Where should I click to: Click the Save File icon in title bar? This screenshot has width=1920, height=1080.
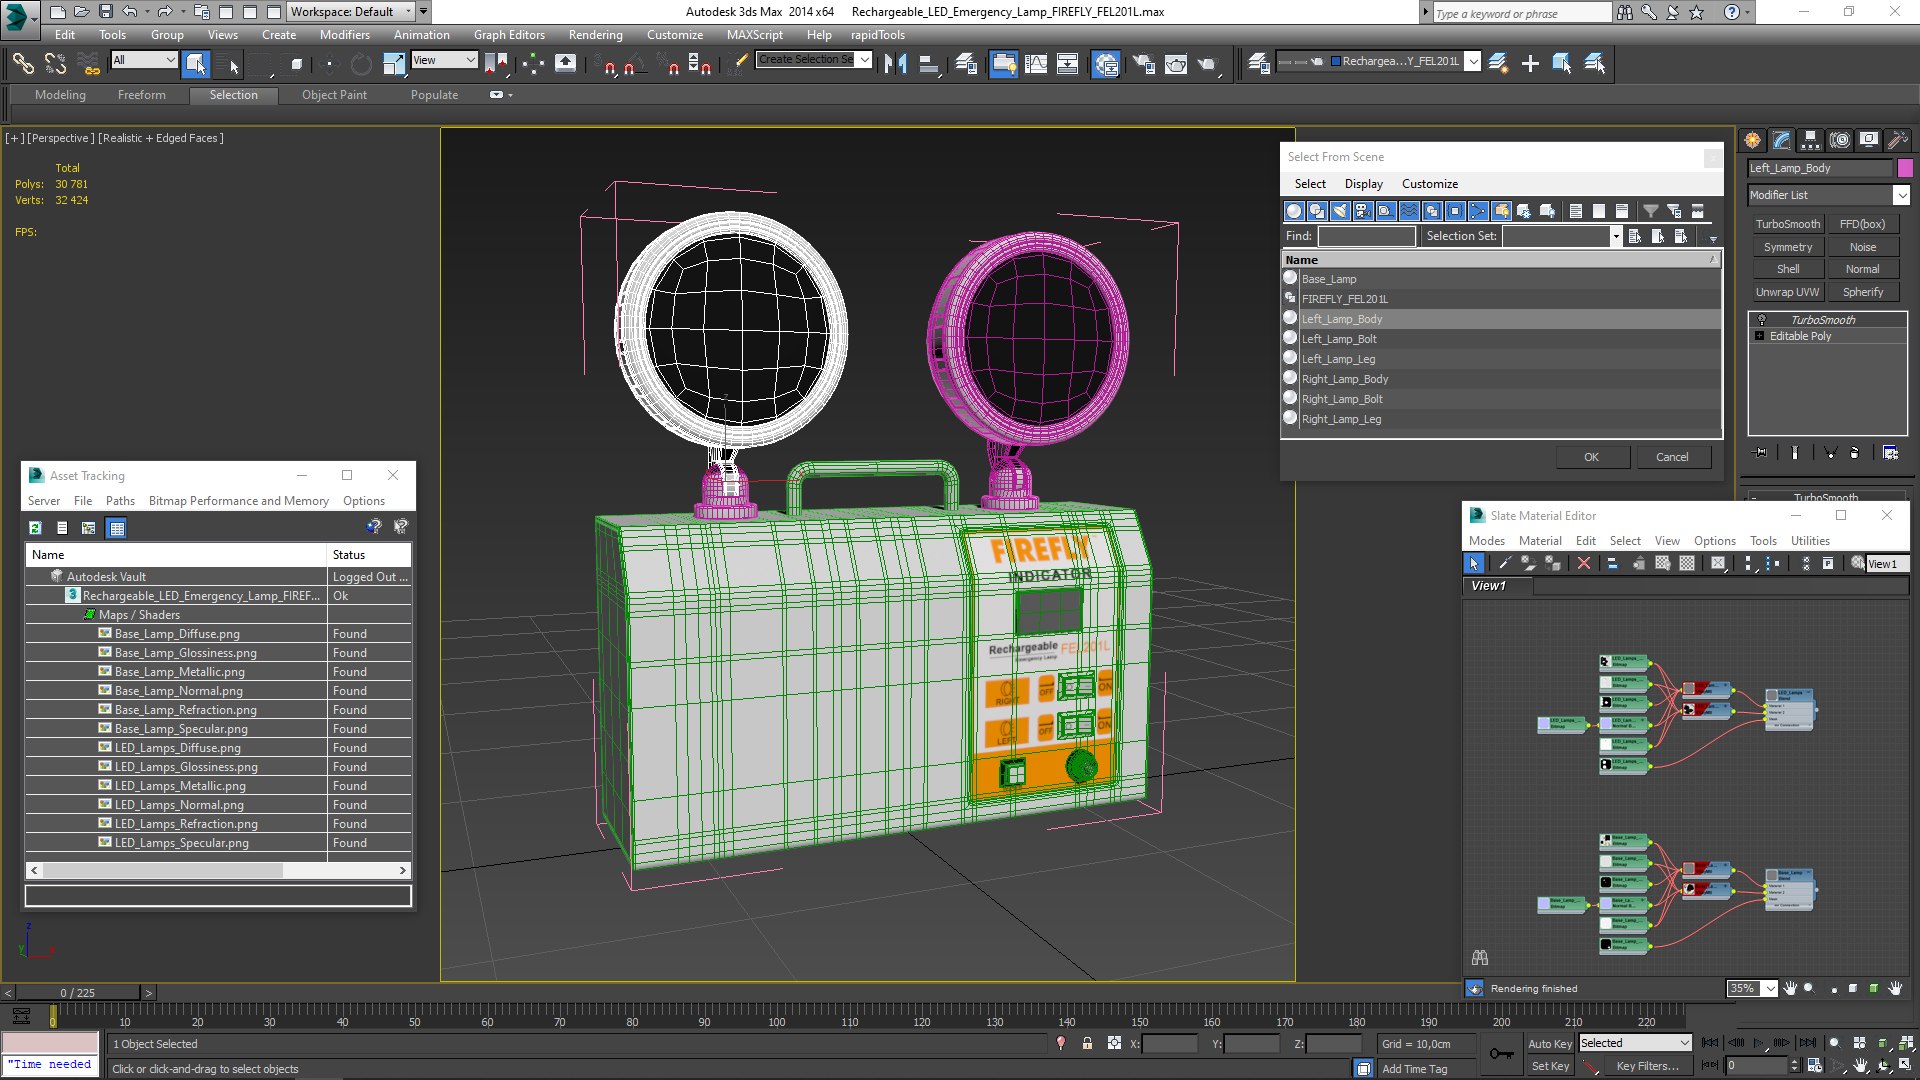[105, 12]
